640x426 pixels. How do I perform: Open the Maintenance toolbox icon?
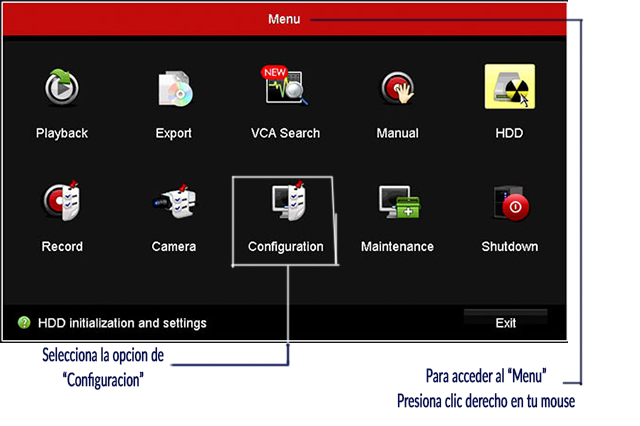397,202
